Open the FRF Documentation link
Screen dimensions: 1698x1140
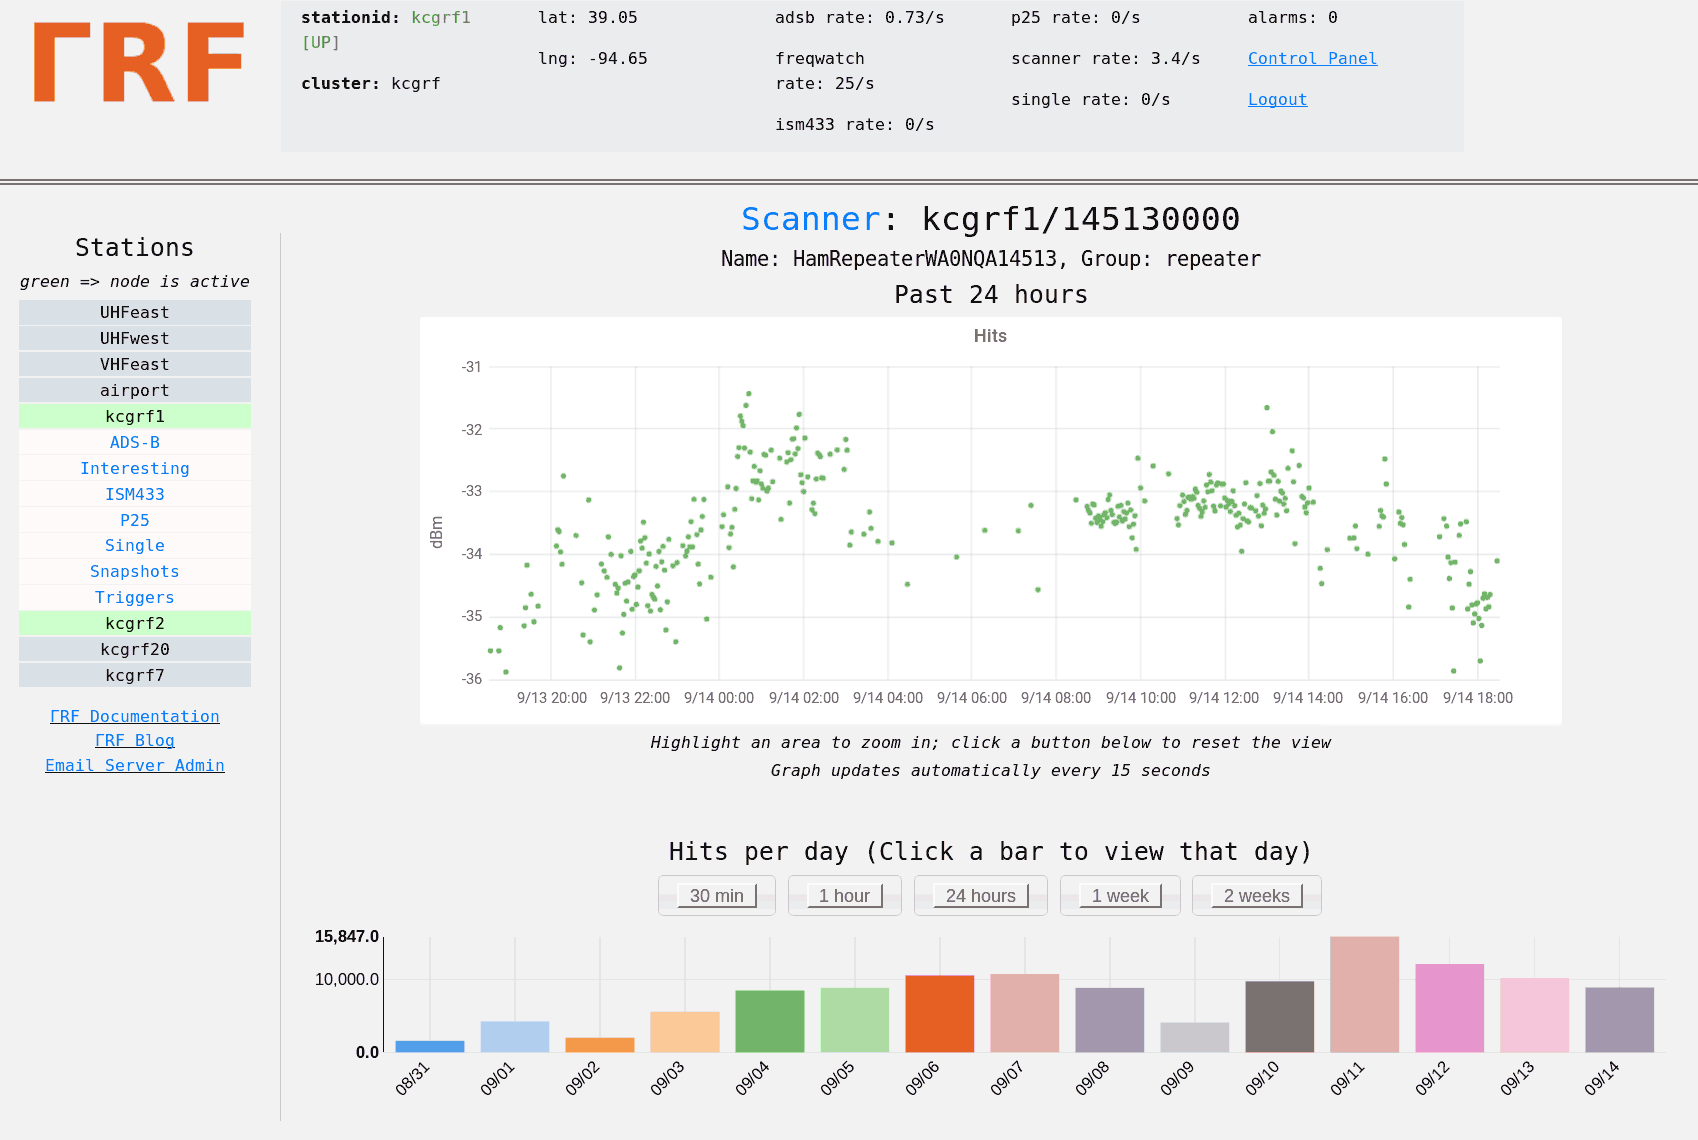pyautogui.click(x=135, y=716)
